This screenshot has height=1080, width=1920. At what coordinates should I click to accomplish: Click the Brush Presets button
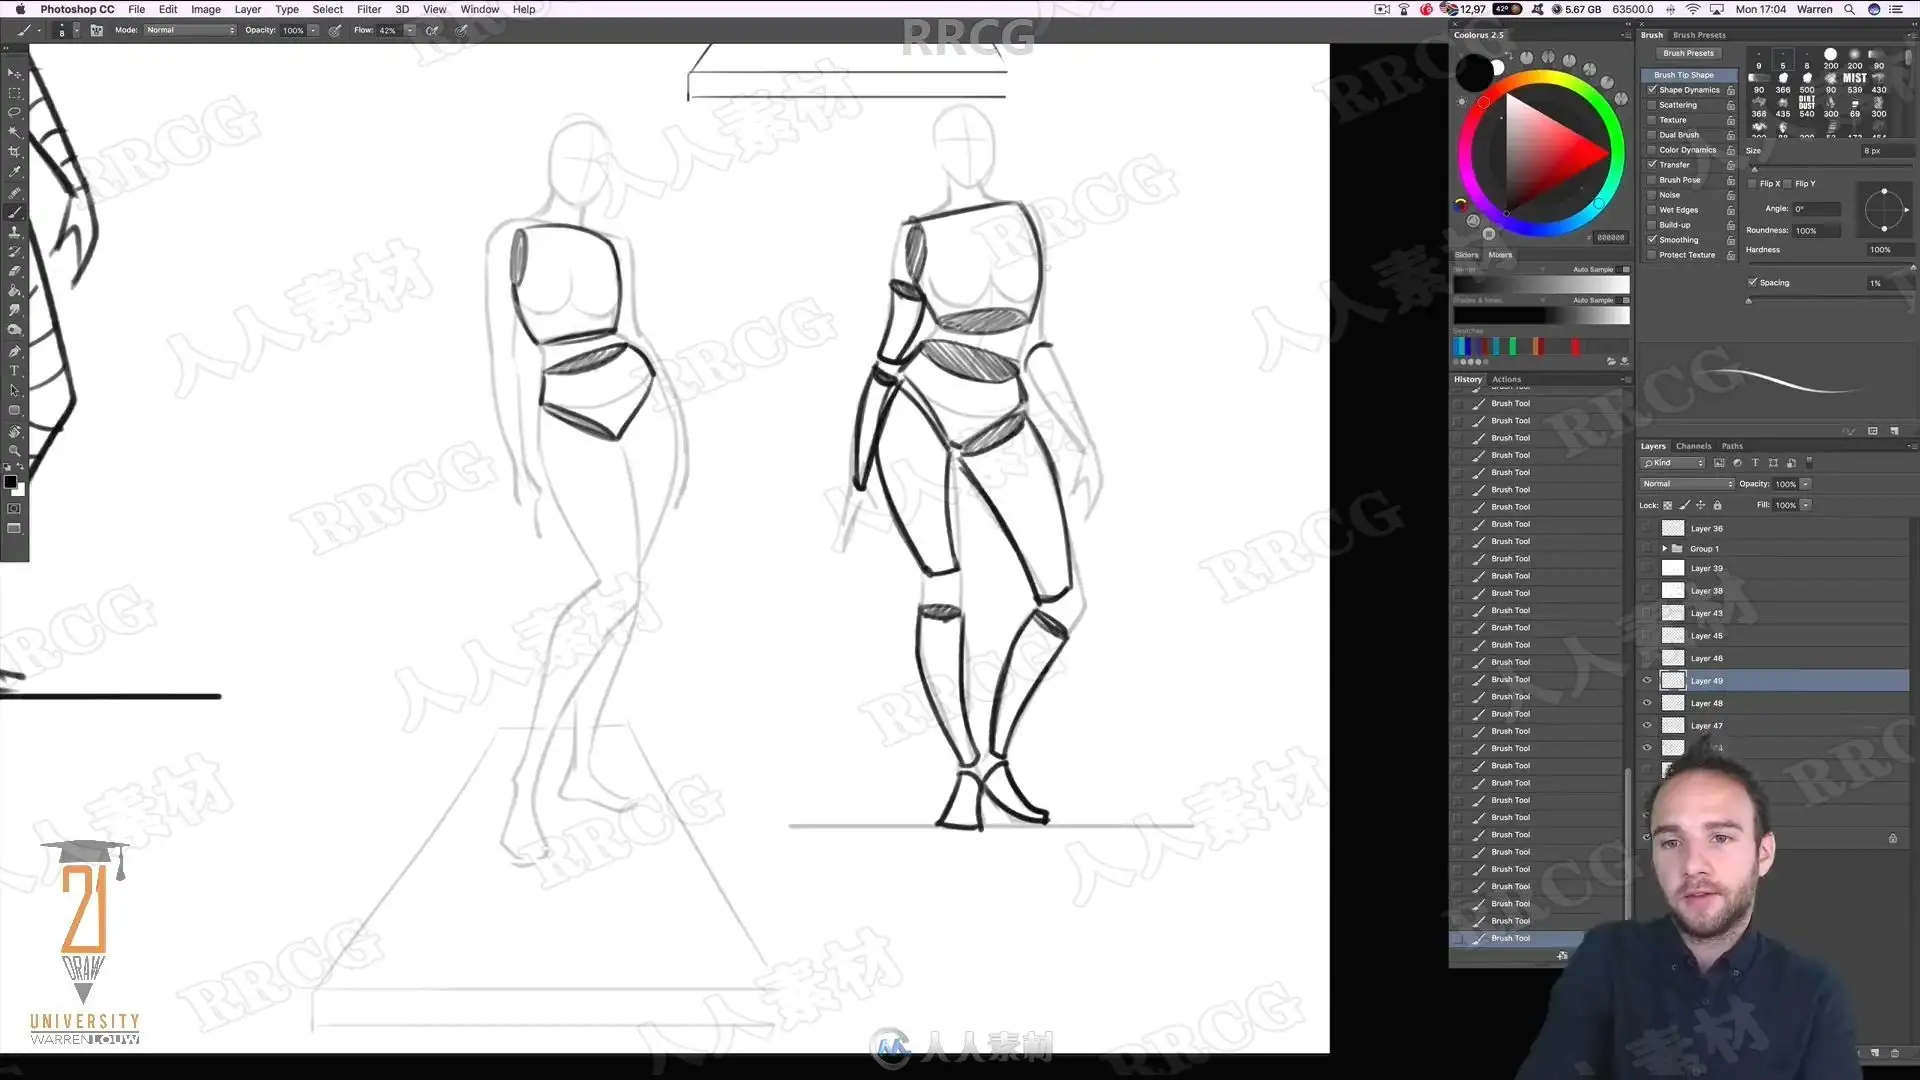[x=1688, y=53]
